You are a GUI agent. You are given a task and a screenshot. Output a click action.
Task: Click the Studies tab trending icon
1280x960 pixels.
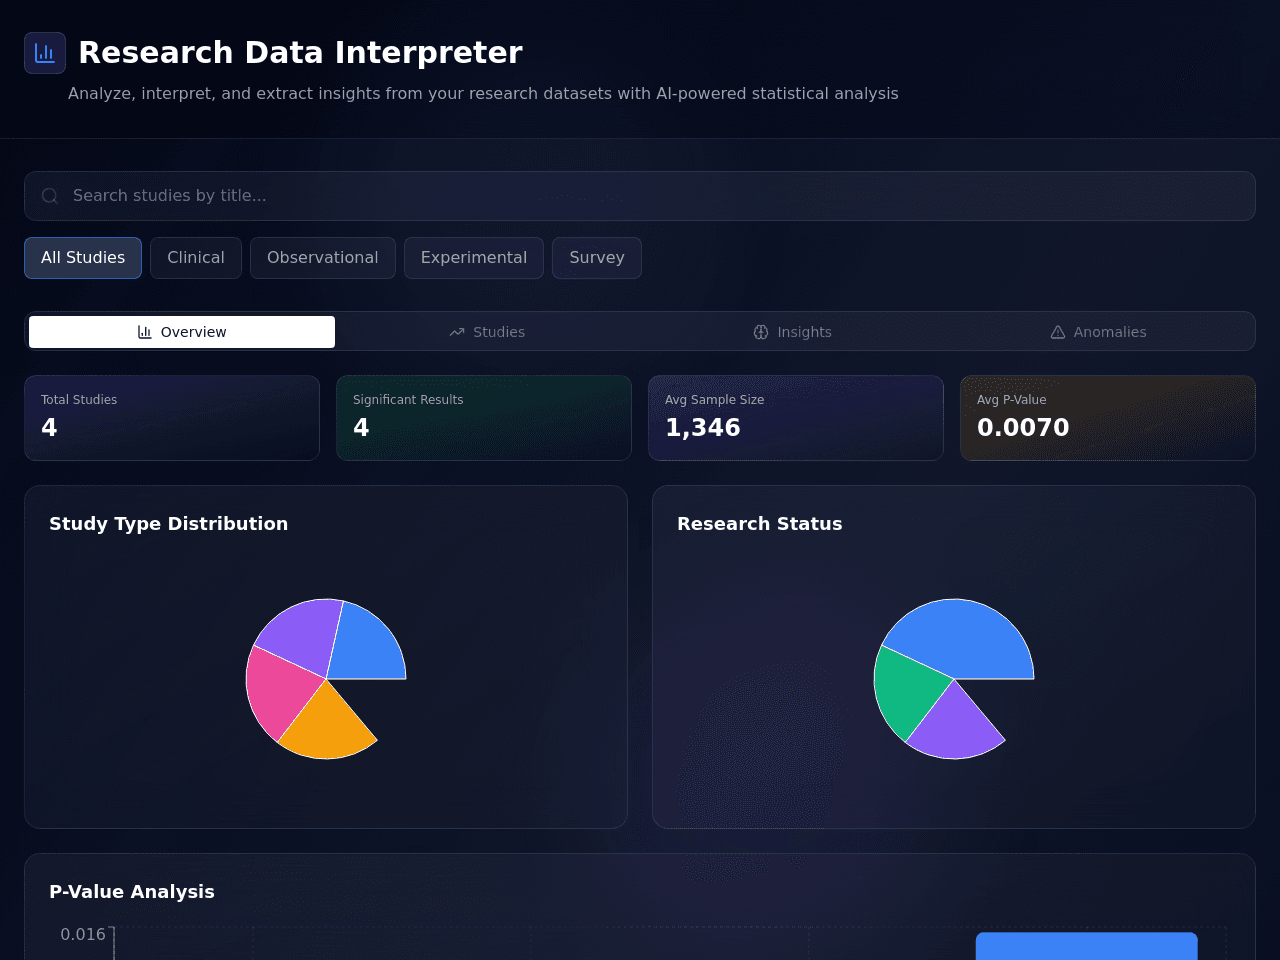(x=457, y=332)
